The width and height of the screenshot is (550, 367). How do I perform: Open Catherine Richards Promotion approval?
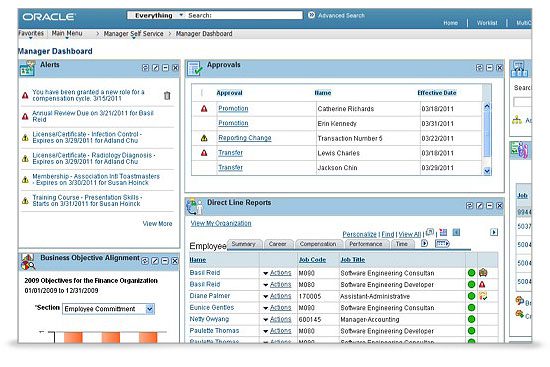click(x=233, y=109)
